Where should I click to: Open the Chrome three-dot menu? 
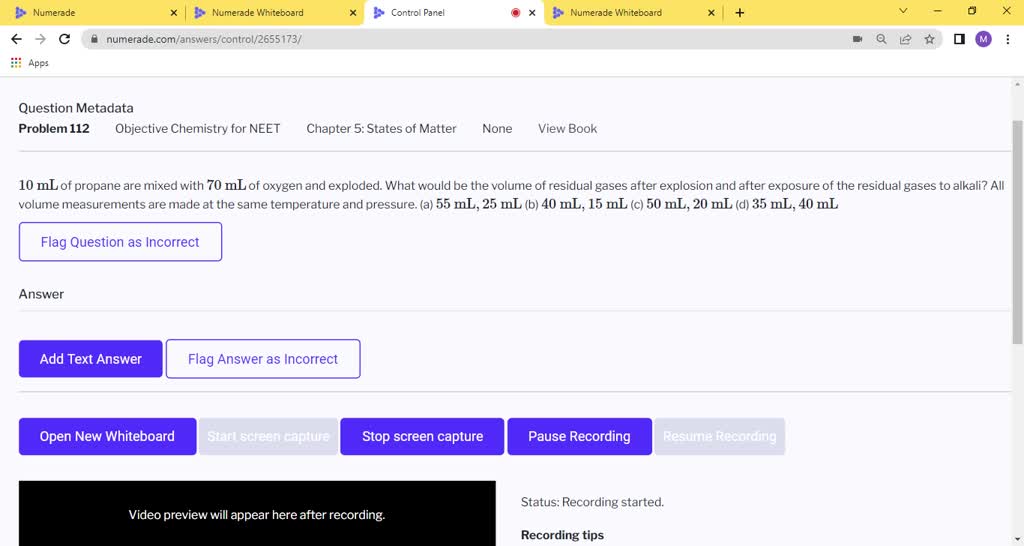click(1007, 39)
